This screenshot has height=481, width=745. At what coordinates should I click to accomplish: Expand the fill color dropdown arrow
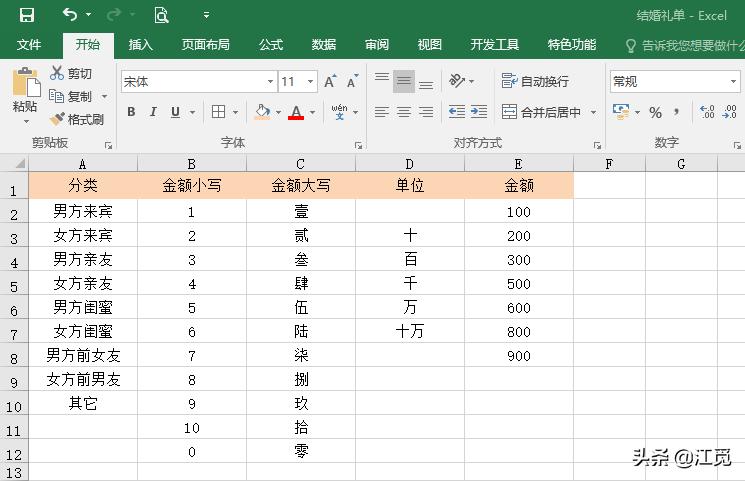(x=278, y=113)
